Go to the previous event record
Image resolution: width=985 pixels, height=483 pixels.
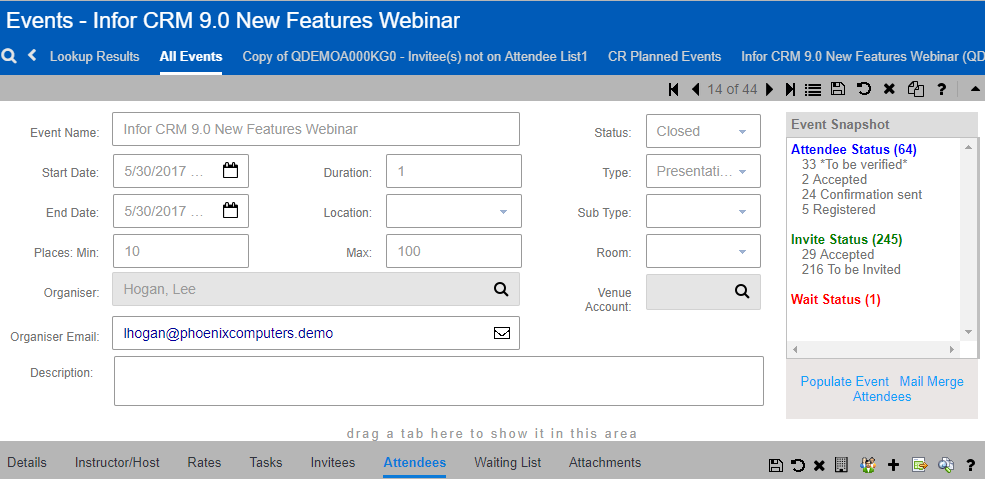click(x=695, y=89)
